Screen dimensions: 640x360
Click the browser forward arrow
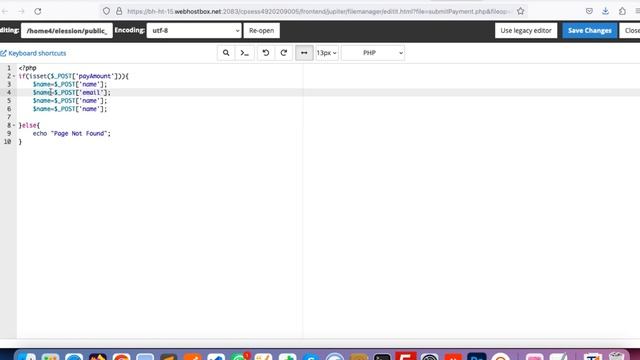[x=21, y=11]
